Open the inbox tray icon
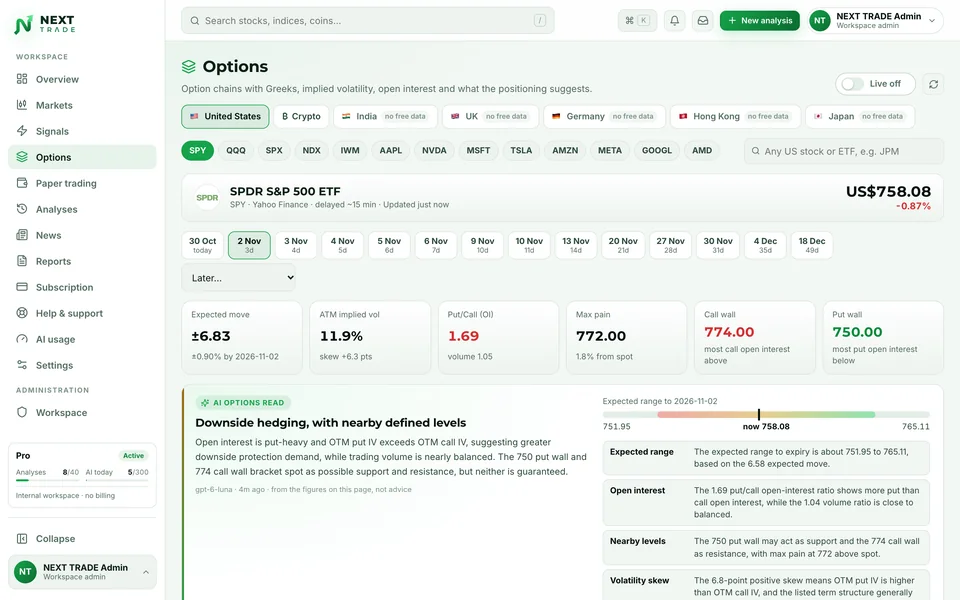960x600 pixels. (703, 20)
